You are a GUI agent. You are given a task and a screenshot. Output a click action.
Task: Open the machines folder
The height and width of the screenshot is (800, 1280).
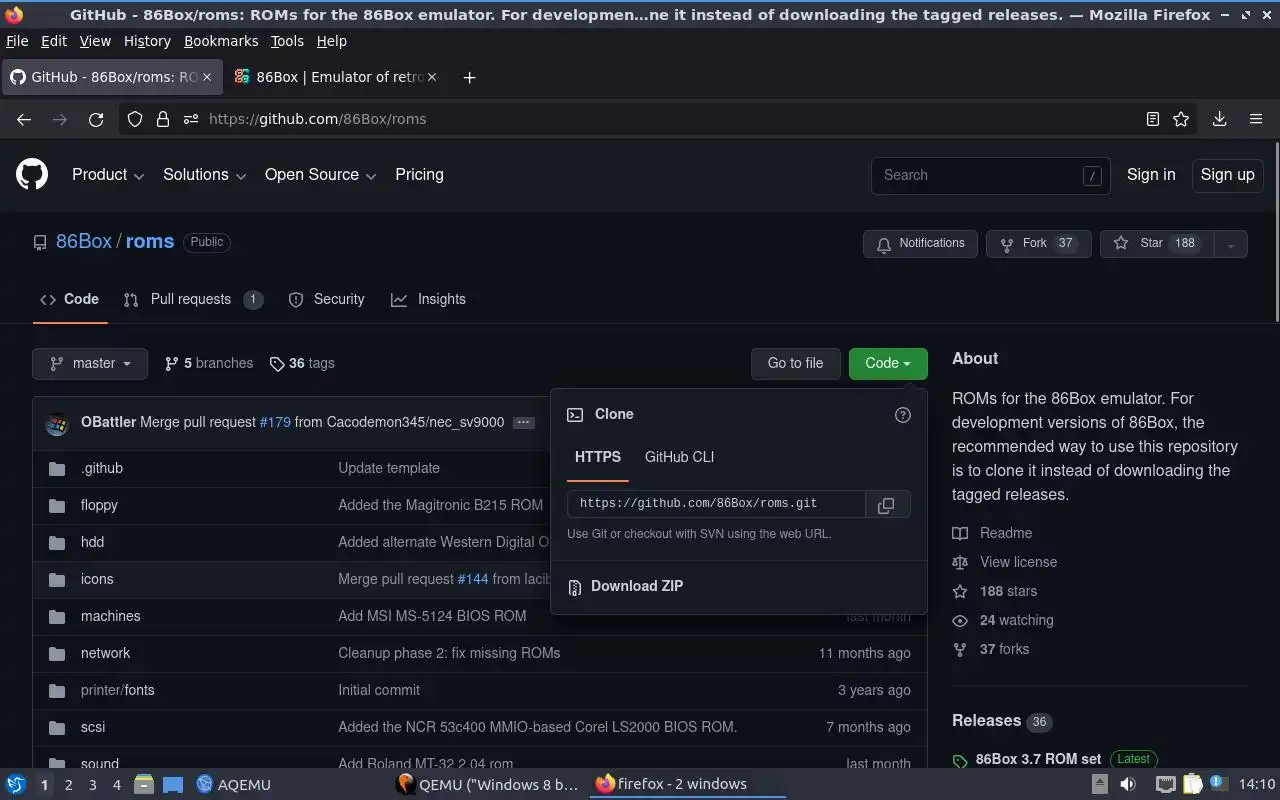[110, 616]
